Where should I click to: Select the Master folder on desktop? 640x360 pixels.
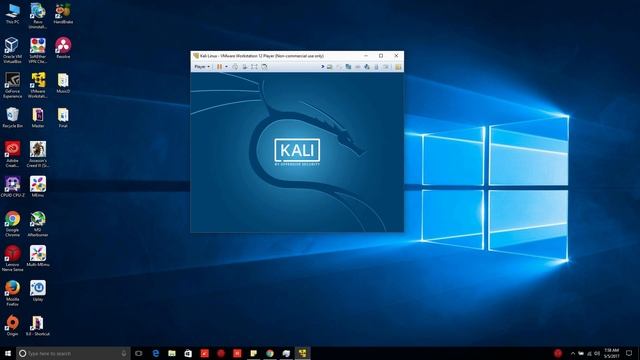(x=38, y=118)
